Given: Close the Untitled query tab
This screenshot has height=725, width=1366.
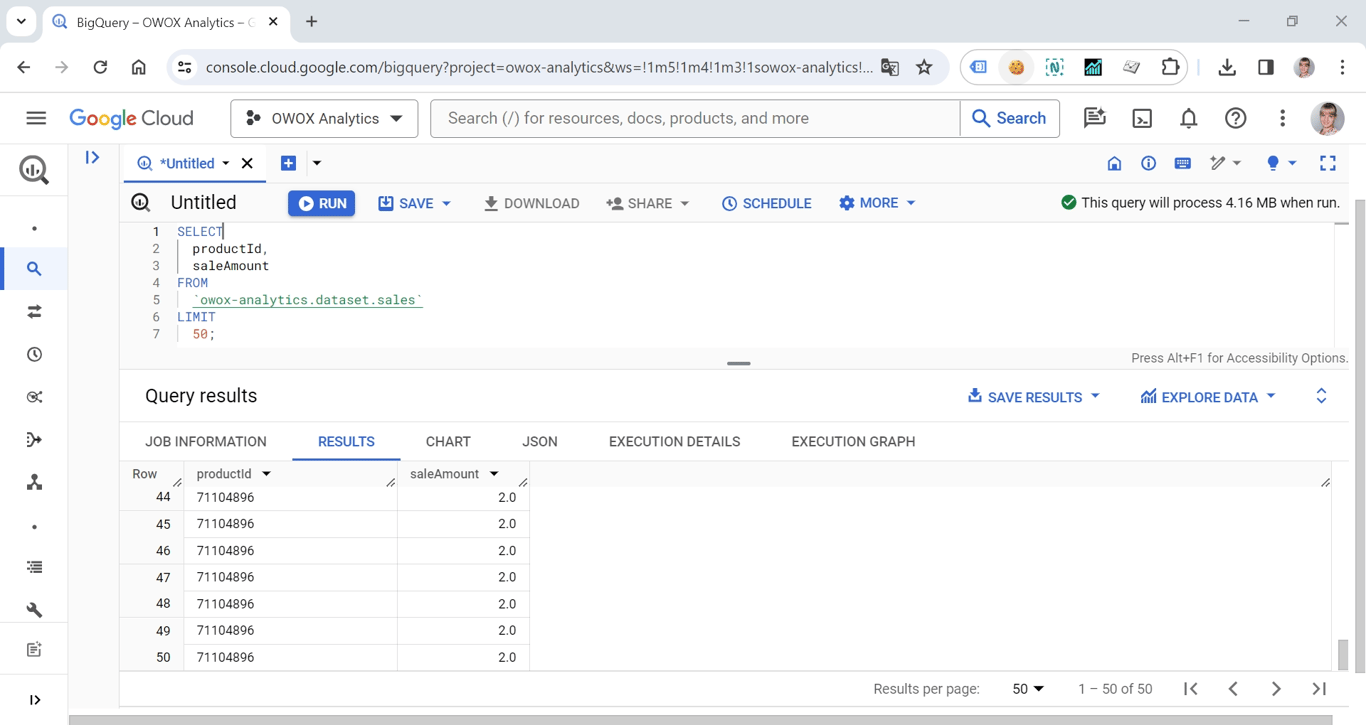Looking at the screenshot, I should pos(247,163).
